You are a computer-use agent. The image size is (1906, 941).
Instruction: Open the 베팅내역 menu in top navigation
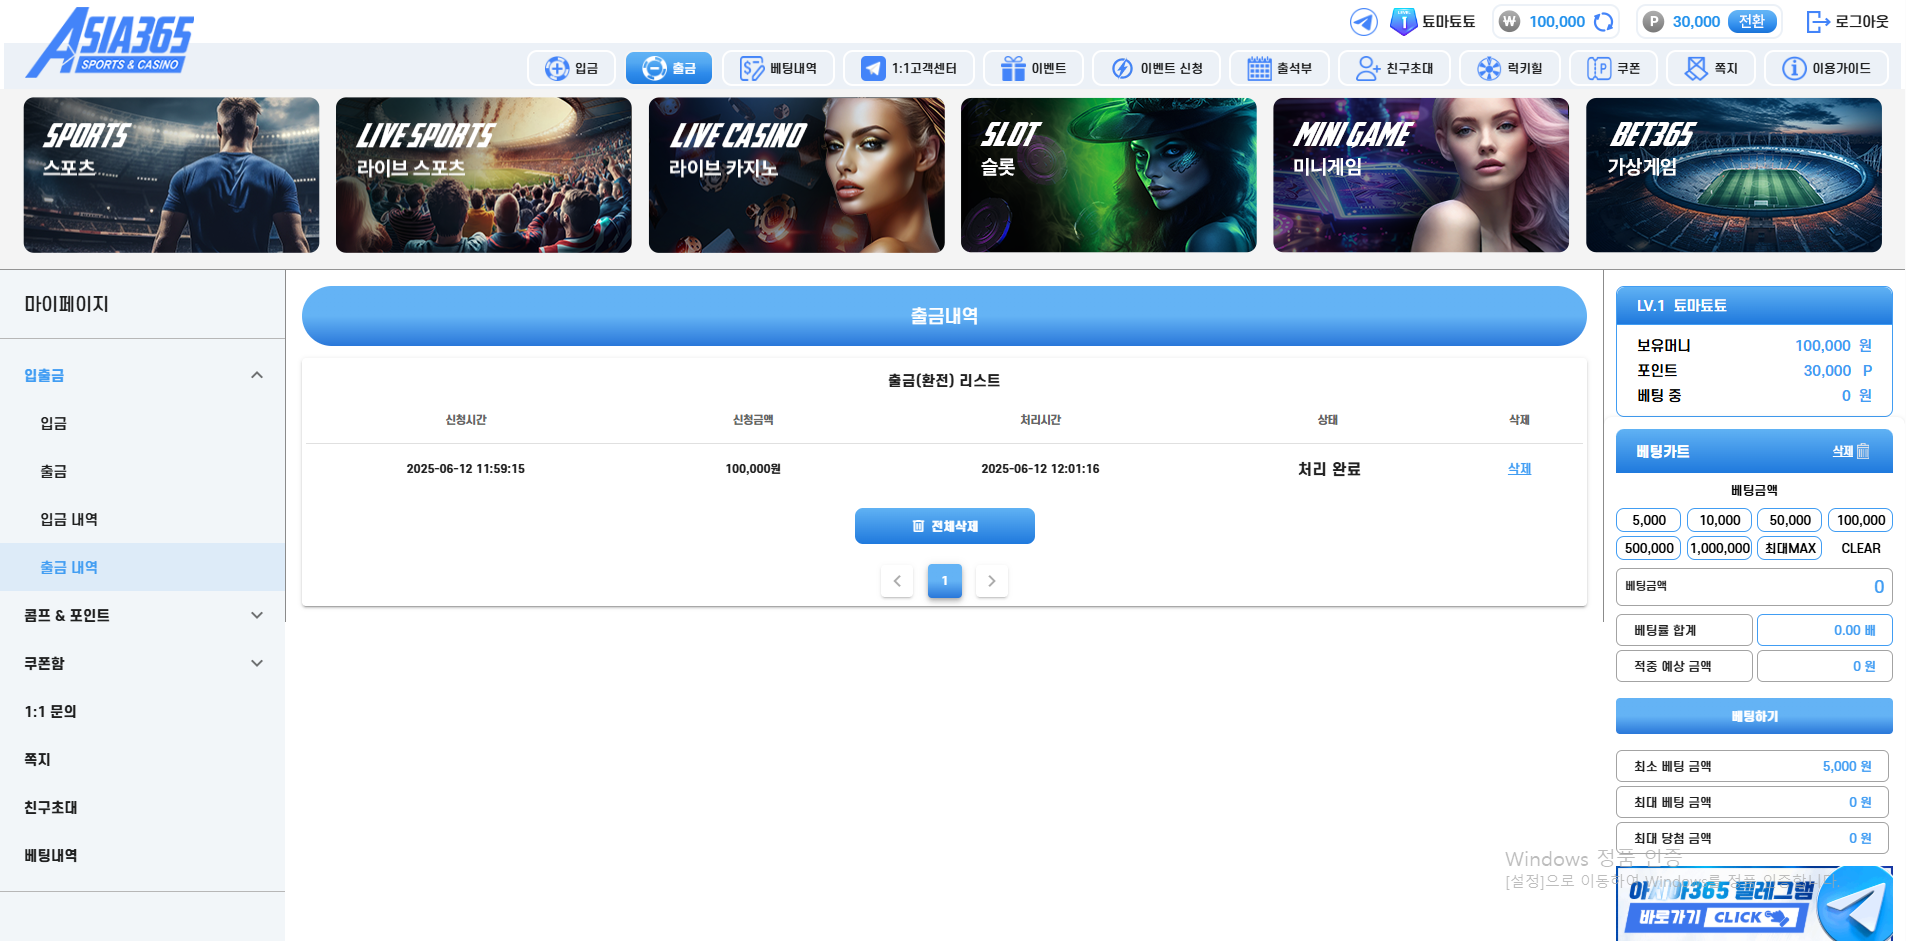point(778,68)
